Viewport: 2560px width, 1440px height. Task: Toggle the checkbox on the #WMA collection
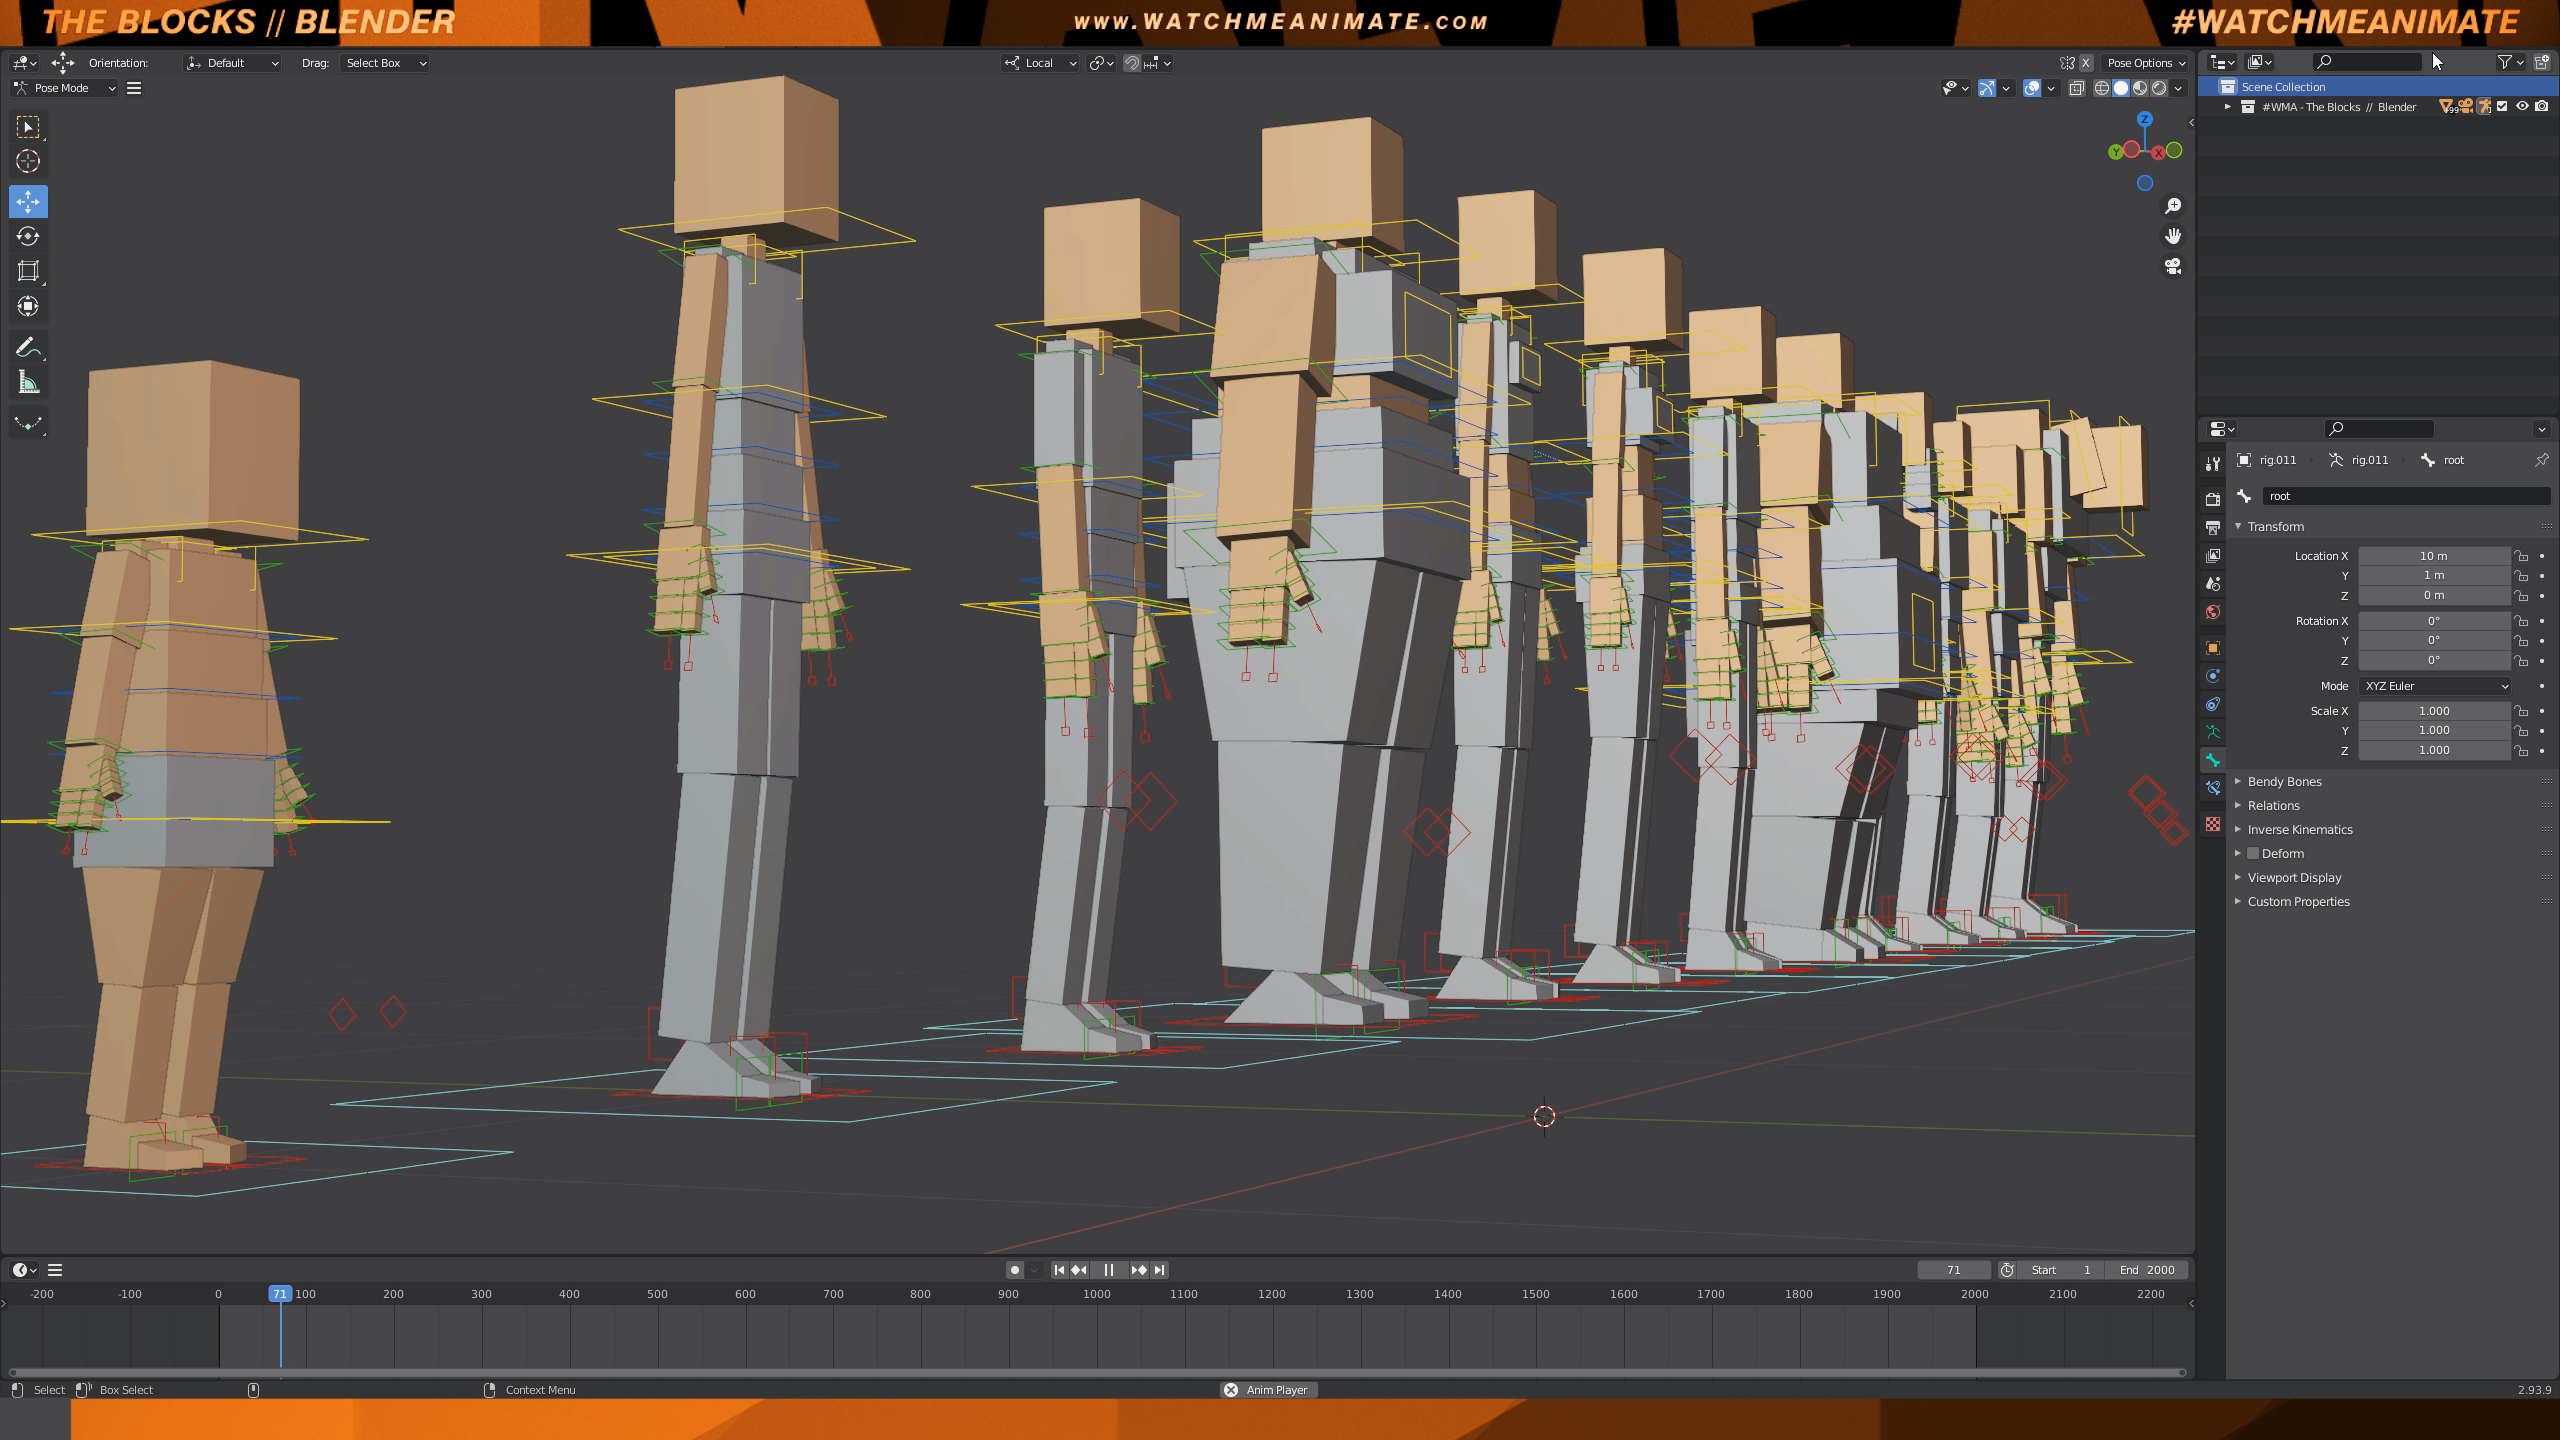click(2500, 107)
